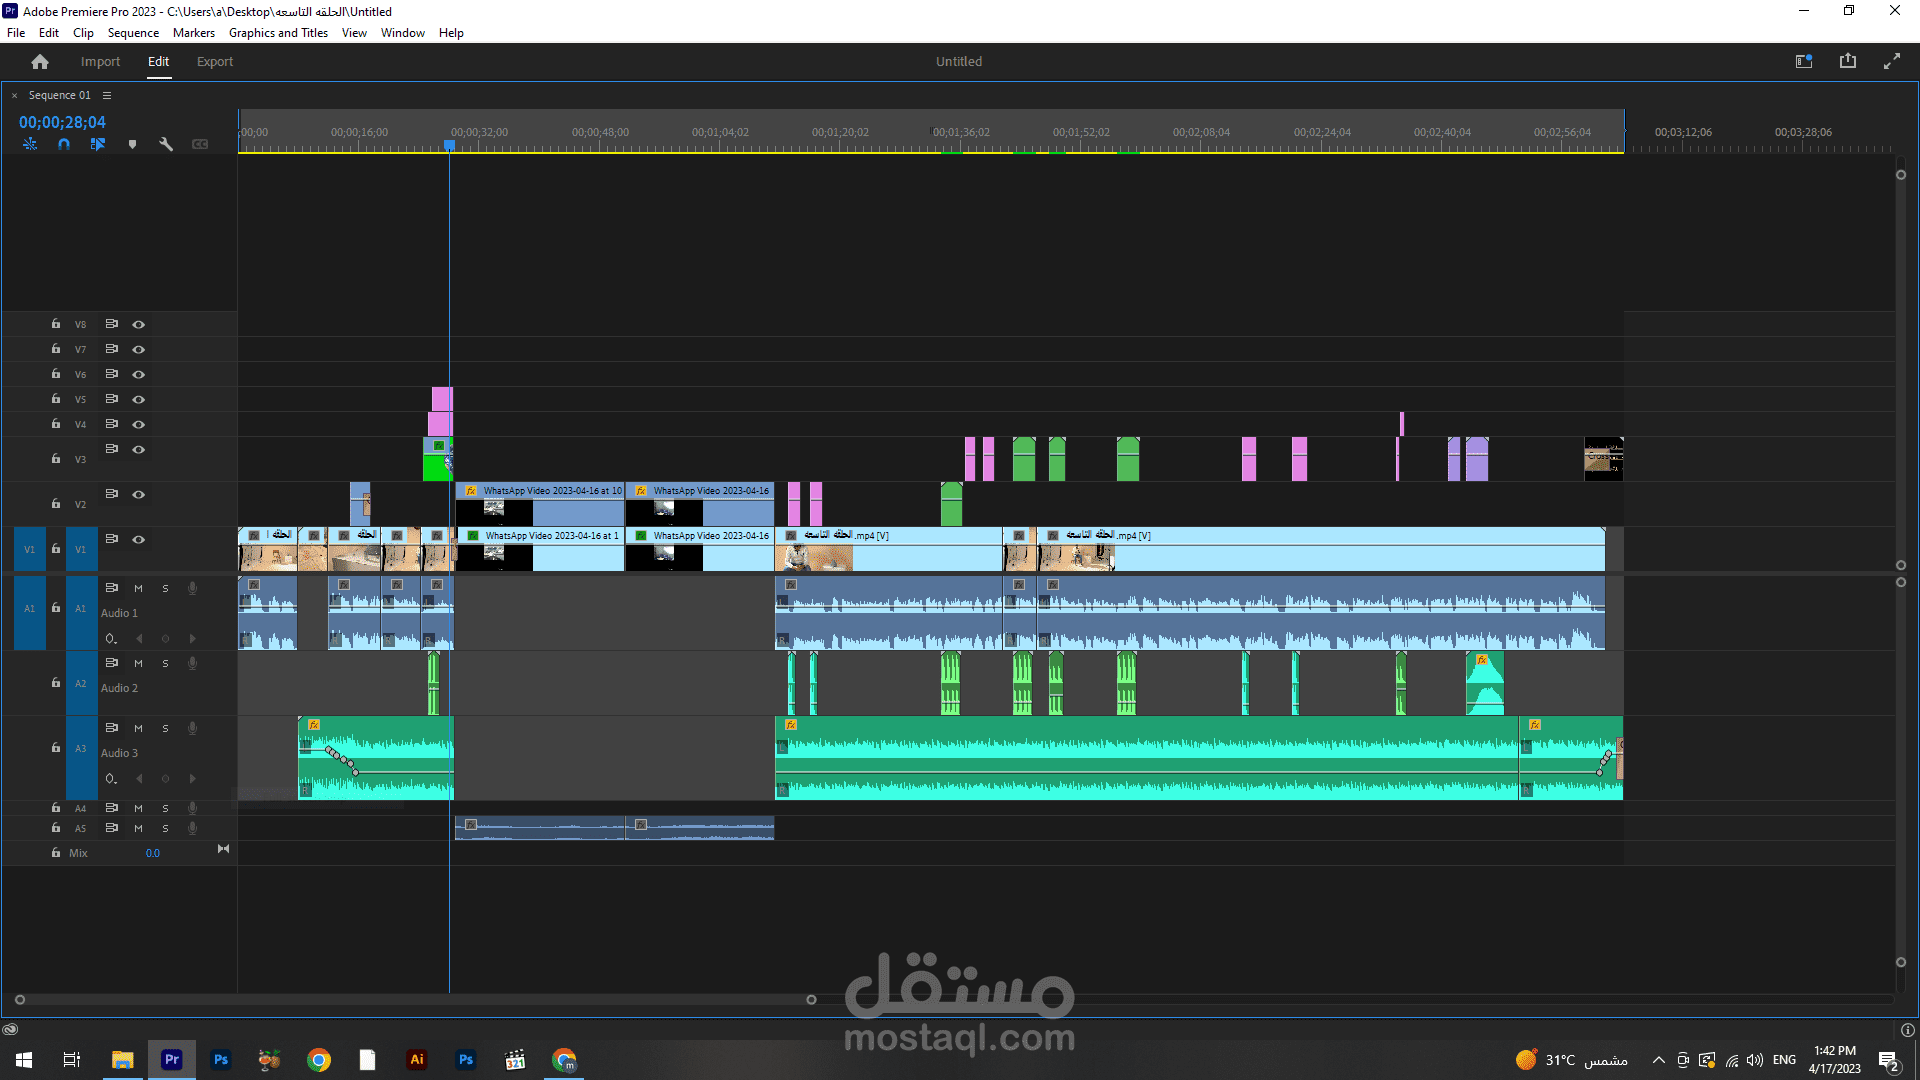The width and height of the screenshot is (1920, 1080).
Task: Switch to the Import tab
Action: click(x=100, y=62)
